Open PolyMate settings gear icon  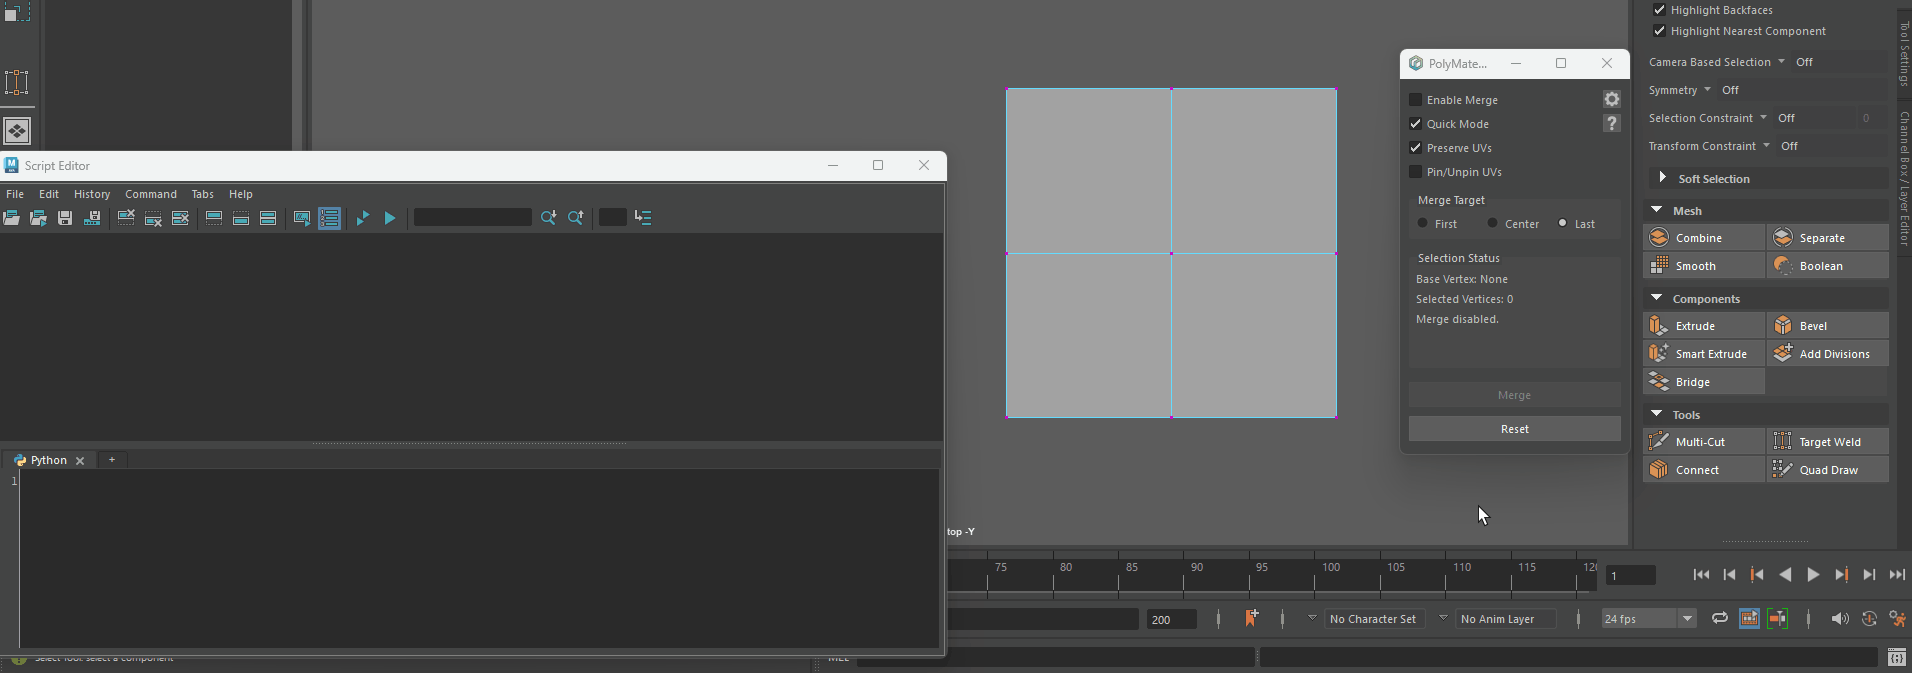(x=1611, y=99)
